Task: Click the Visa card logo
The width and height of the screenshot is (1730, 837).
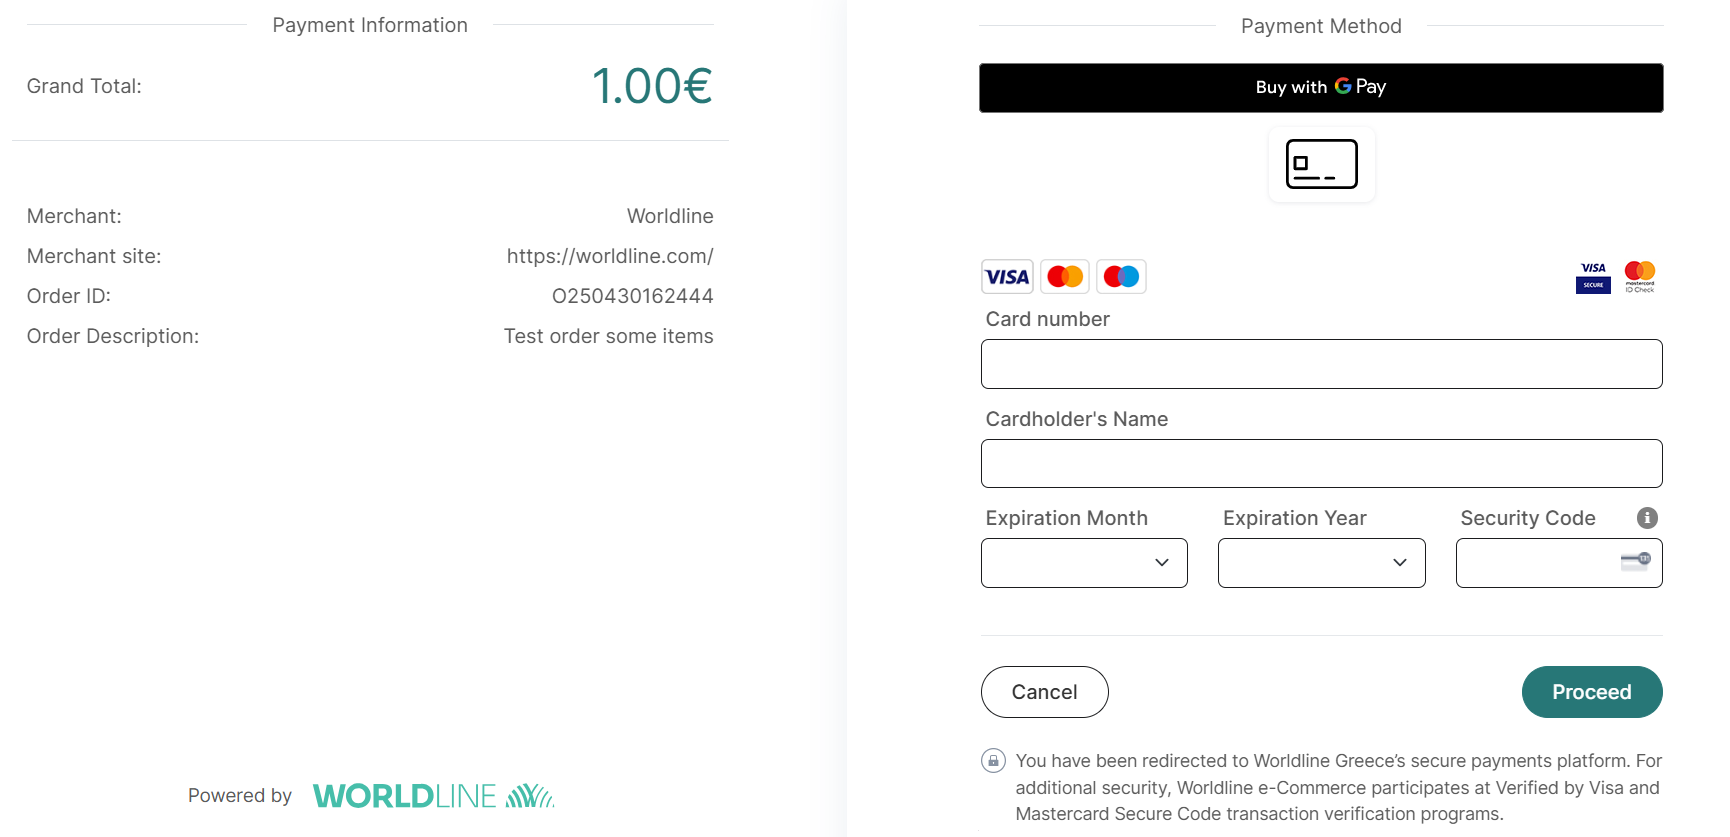Action: [x=1007, y=277]
